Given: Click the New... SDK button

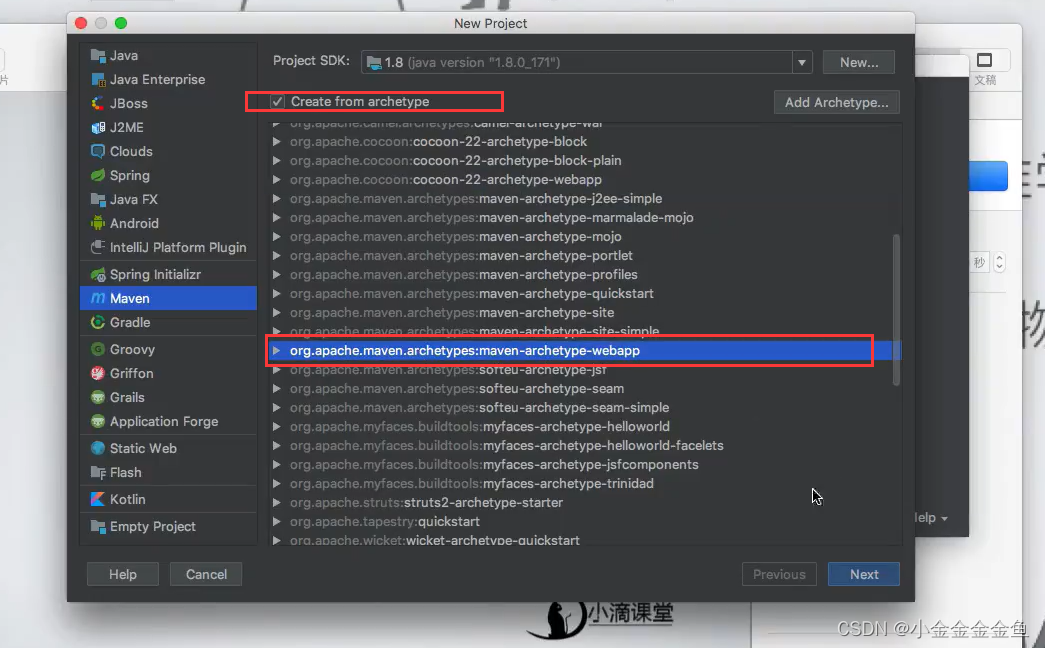Looking at the screenshot, I should pos(858,63).
